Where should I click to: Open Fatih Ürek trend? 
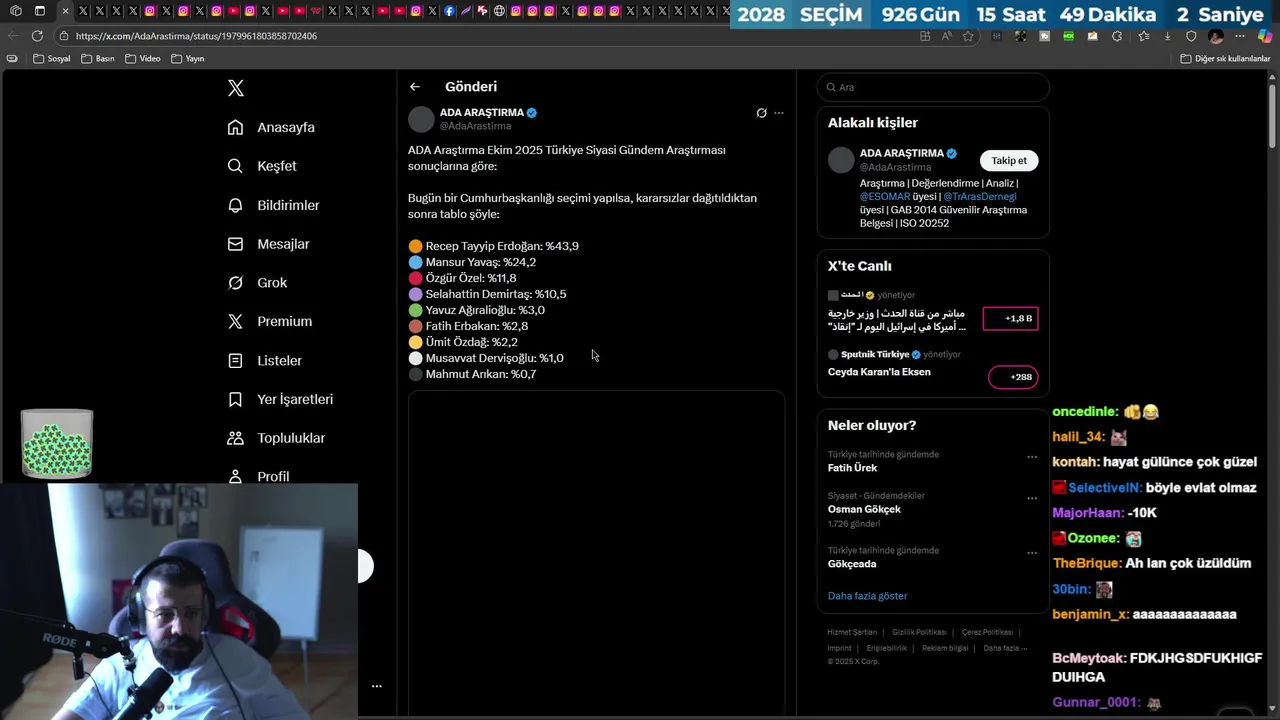point(852,468)
